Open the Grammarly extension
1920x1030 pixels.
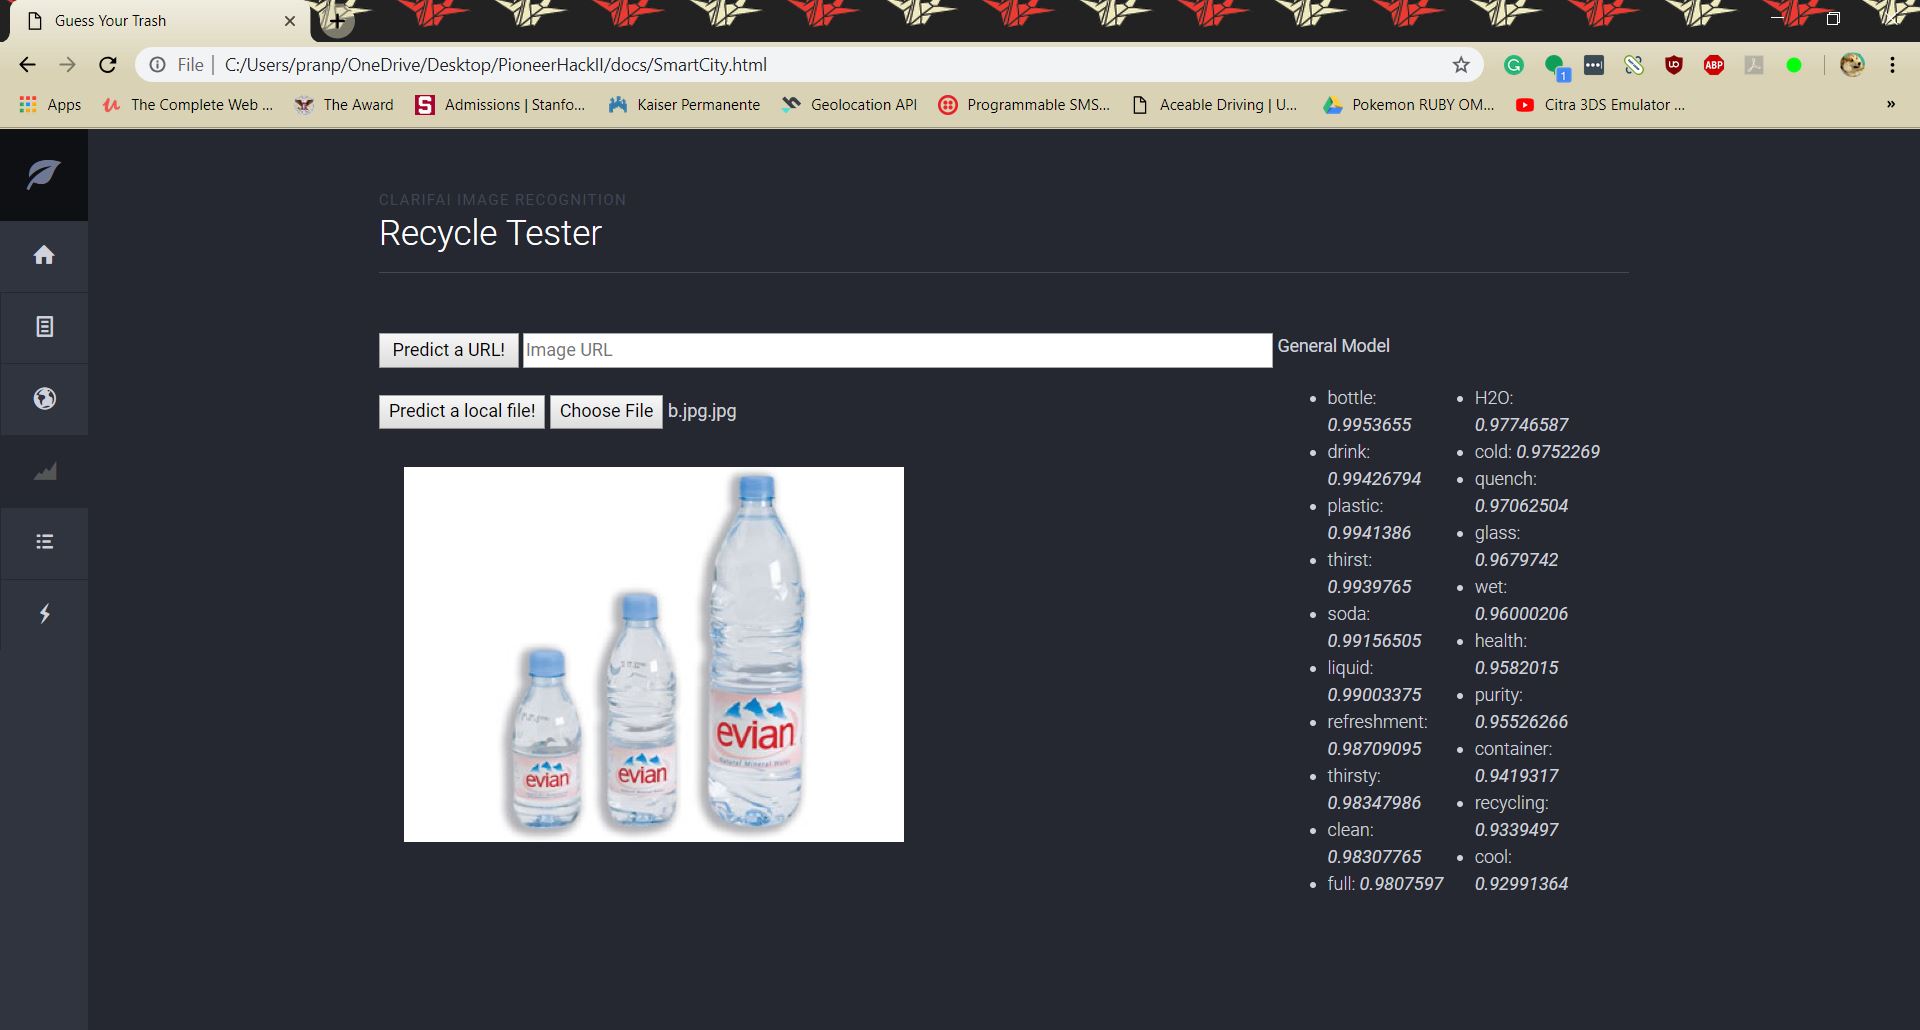point(1514,65)
